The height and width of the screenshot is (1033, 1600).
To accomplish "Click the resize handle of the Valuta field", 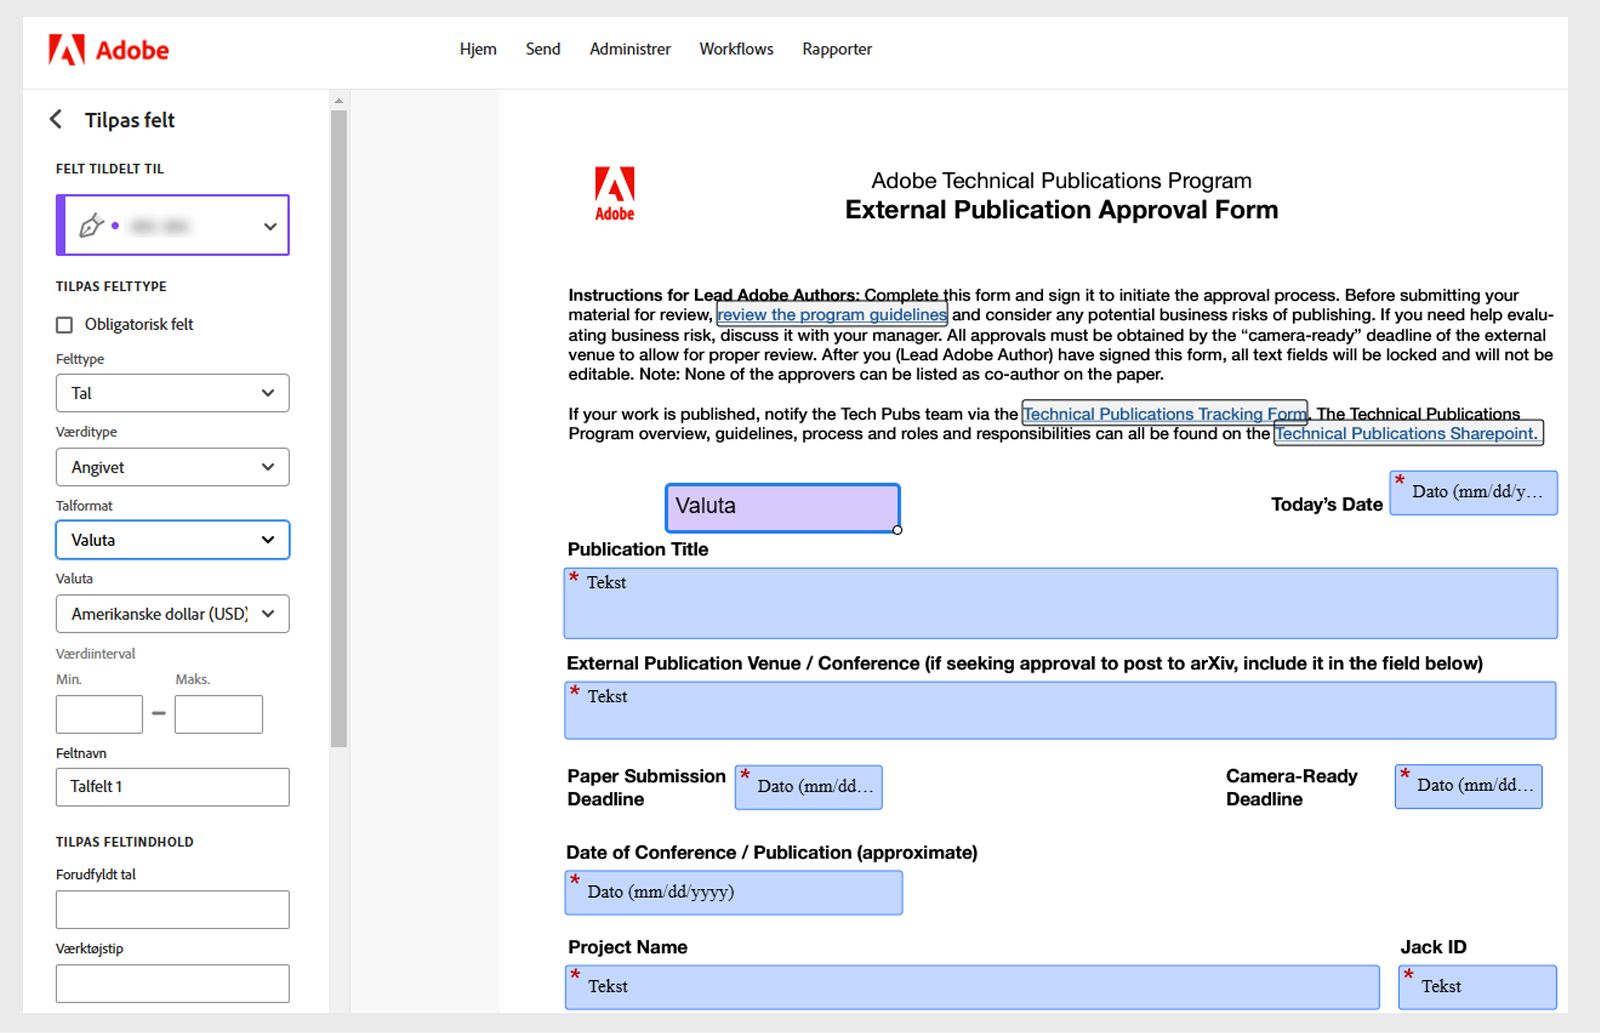I will tap(898, 530).
